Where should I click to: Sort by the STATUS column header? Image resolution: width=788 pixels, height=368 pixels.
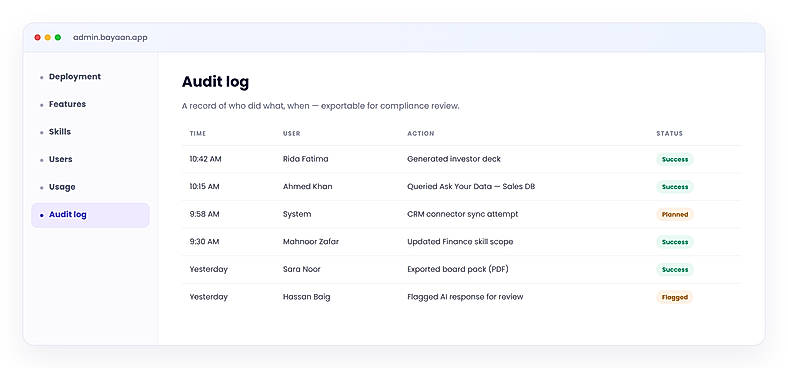coord(669,134)
